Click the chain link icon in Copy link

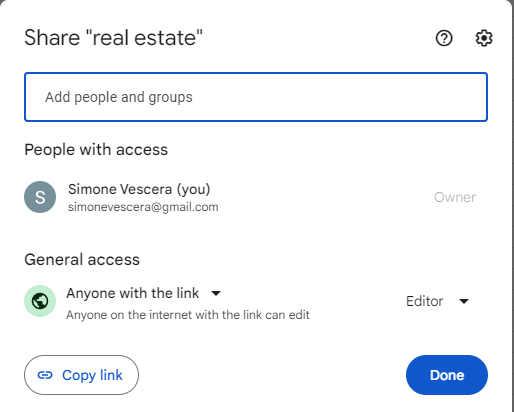pos(45,375)
